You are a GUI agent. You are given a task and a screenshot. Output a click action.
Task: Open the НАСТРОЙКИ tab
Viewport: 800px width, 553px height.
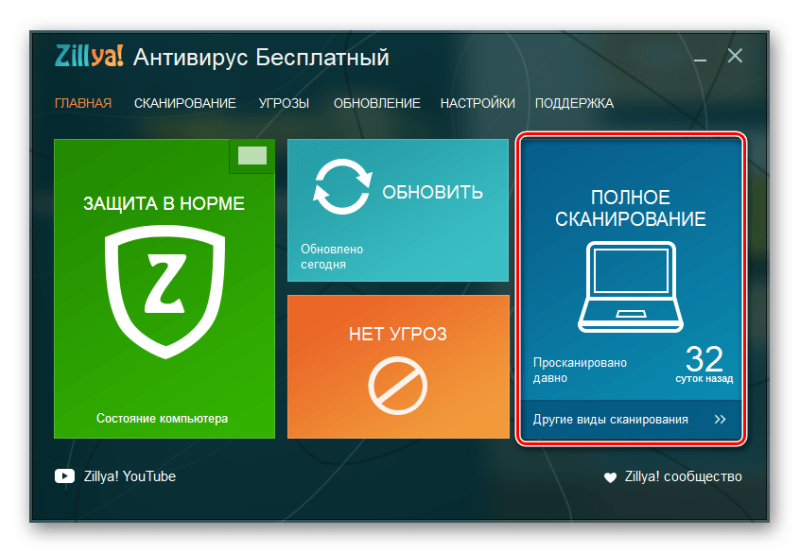click(x=478, y=103)
